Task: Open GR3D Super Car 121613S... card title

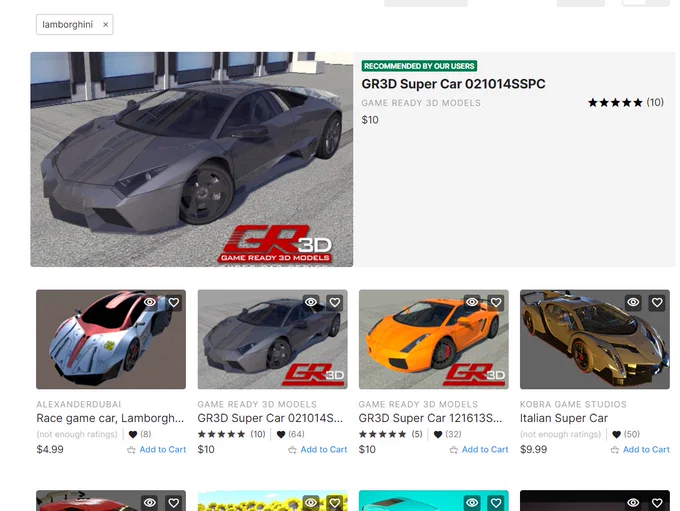Action: coord(430,418)
